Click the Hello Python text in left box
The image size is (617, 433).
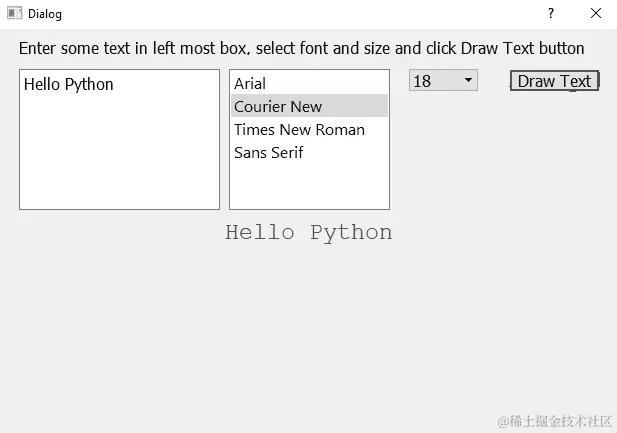point(69,85)
